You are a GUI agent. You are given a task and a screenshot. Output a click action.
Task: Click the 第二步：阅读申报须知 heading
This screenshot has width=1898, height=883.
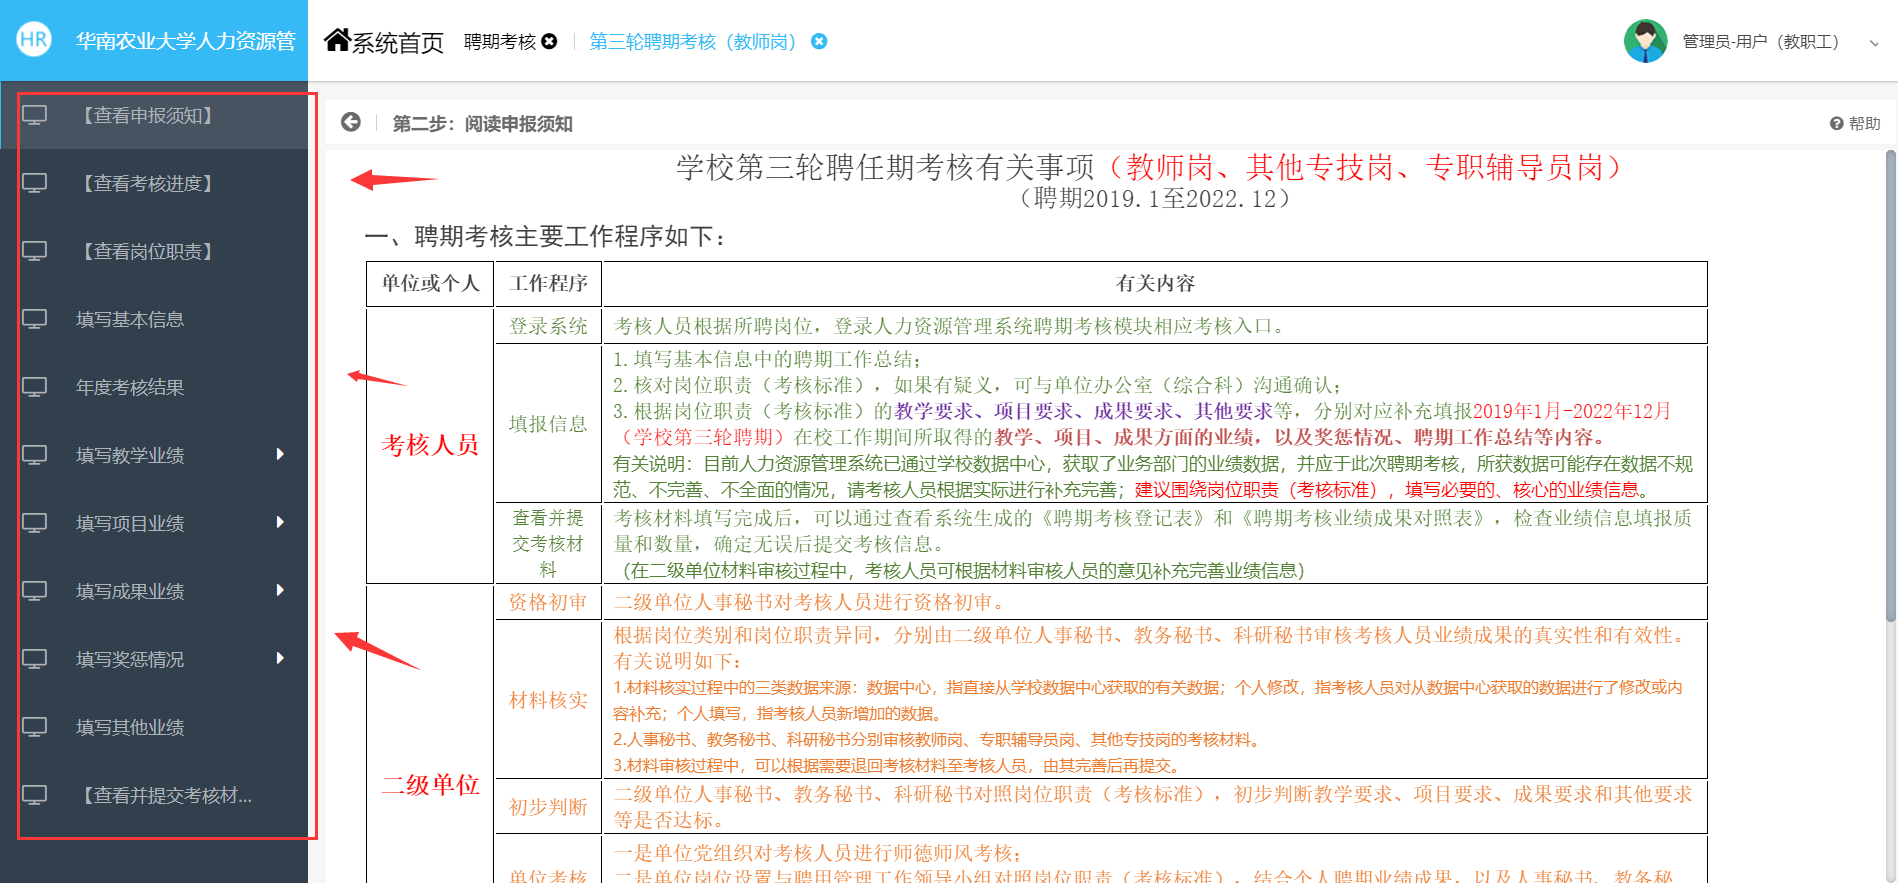482,124
